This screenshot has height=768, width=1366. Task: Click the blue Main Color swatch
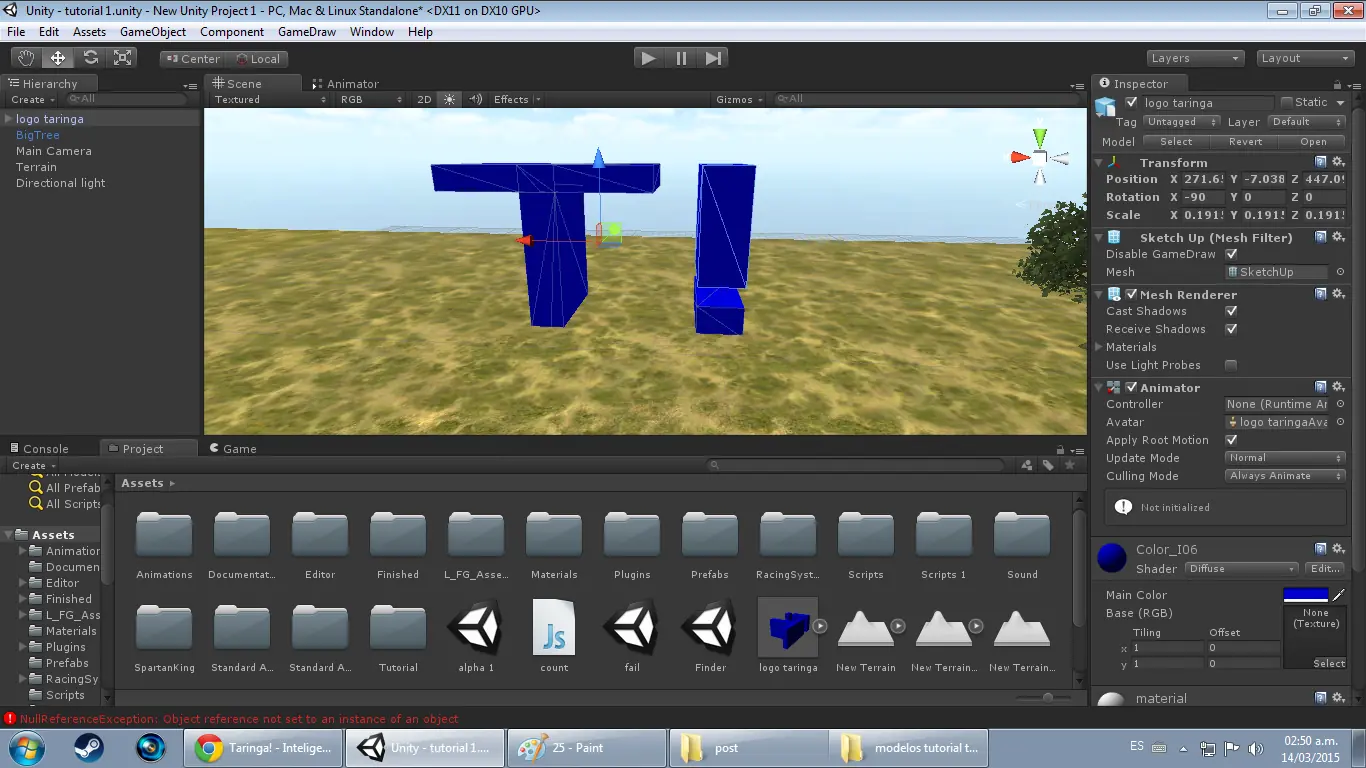pyautogui.click(x=1305, y=595)
